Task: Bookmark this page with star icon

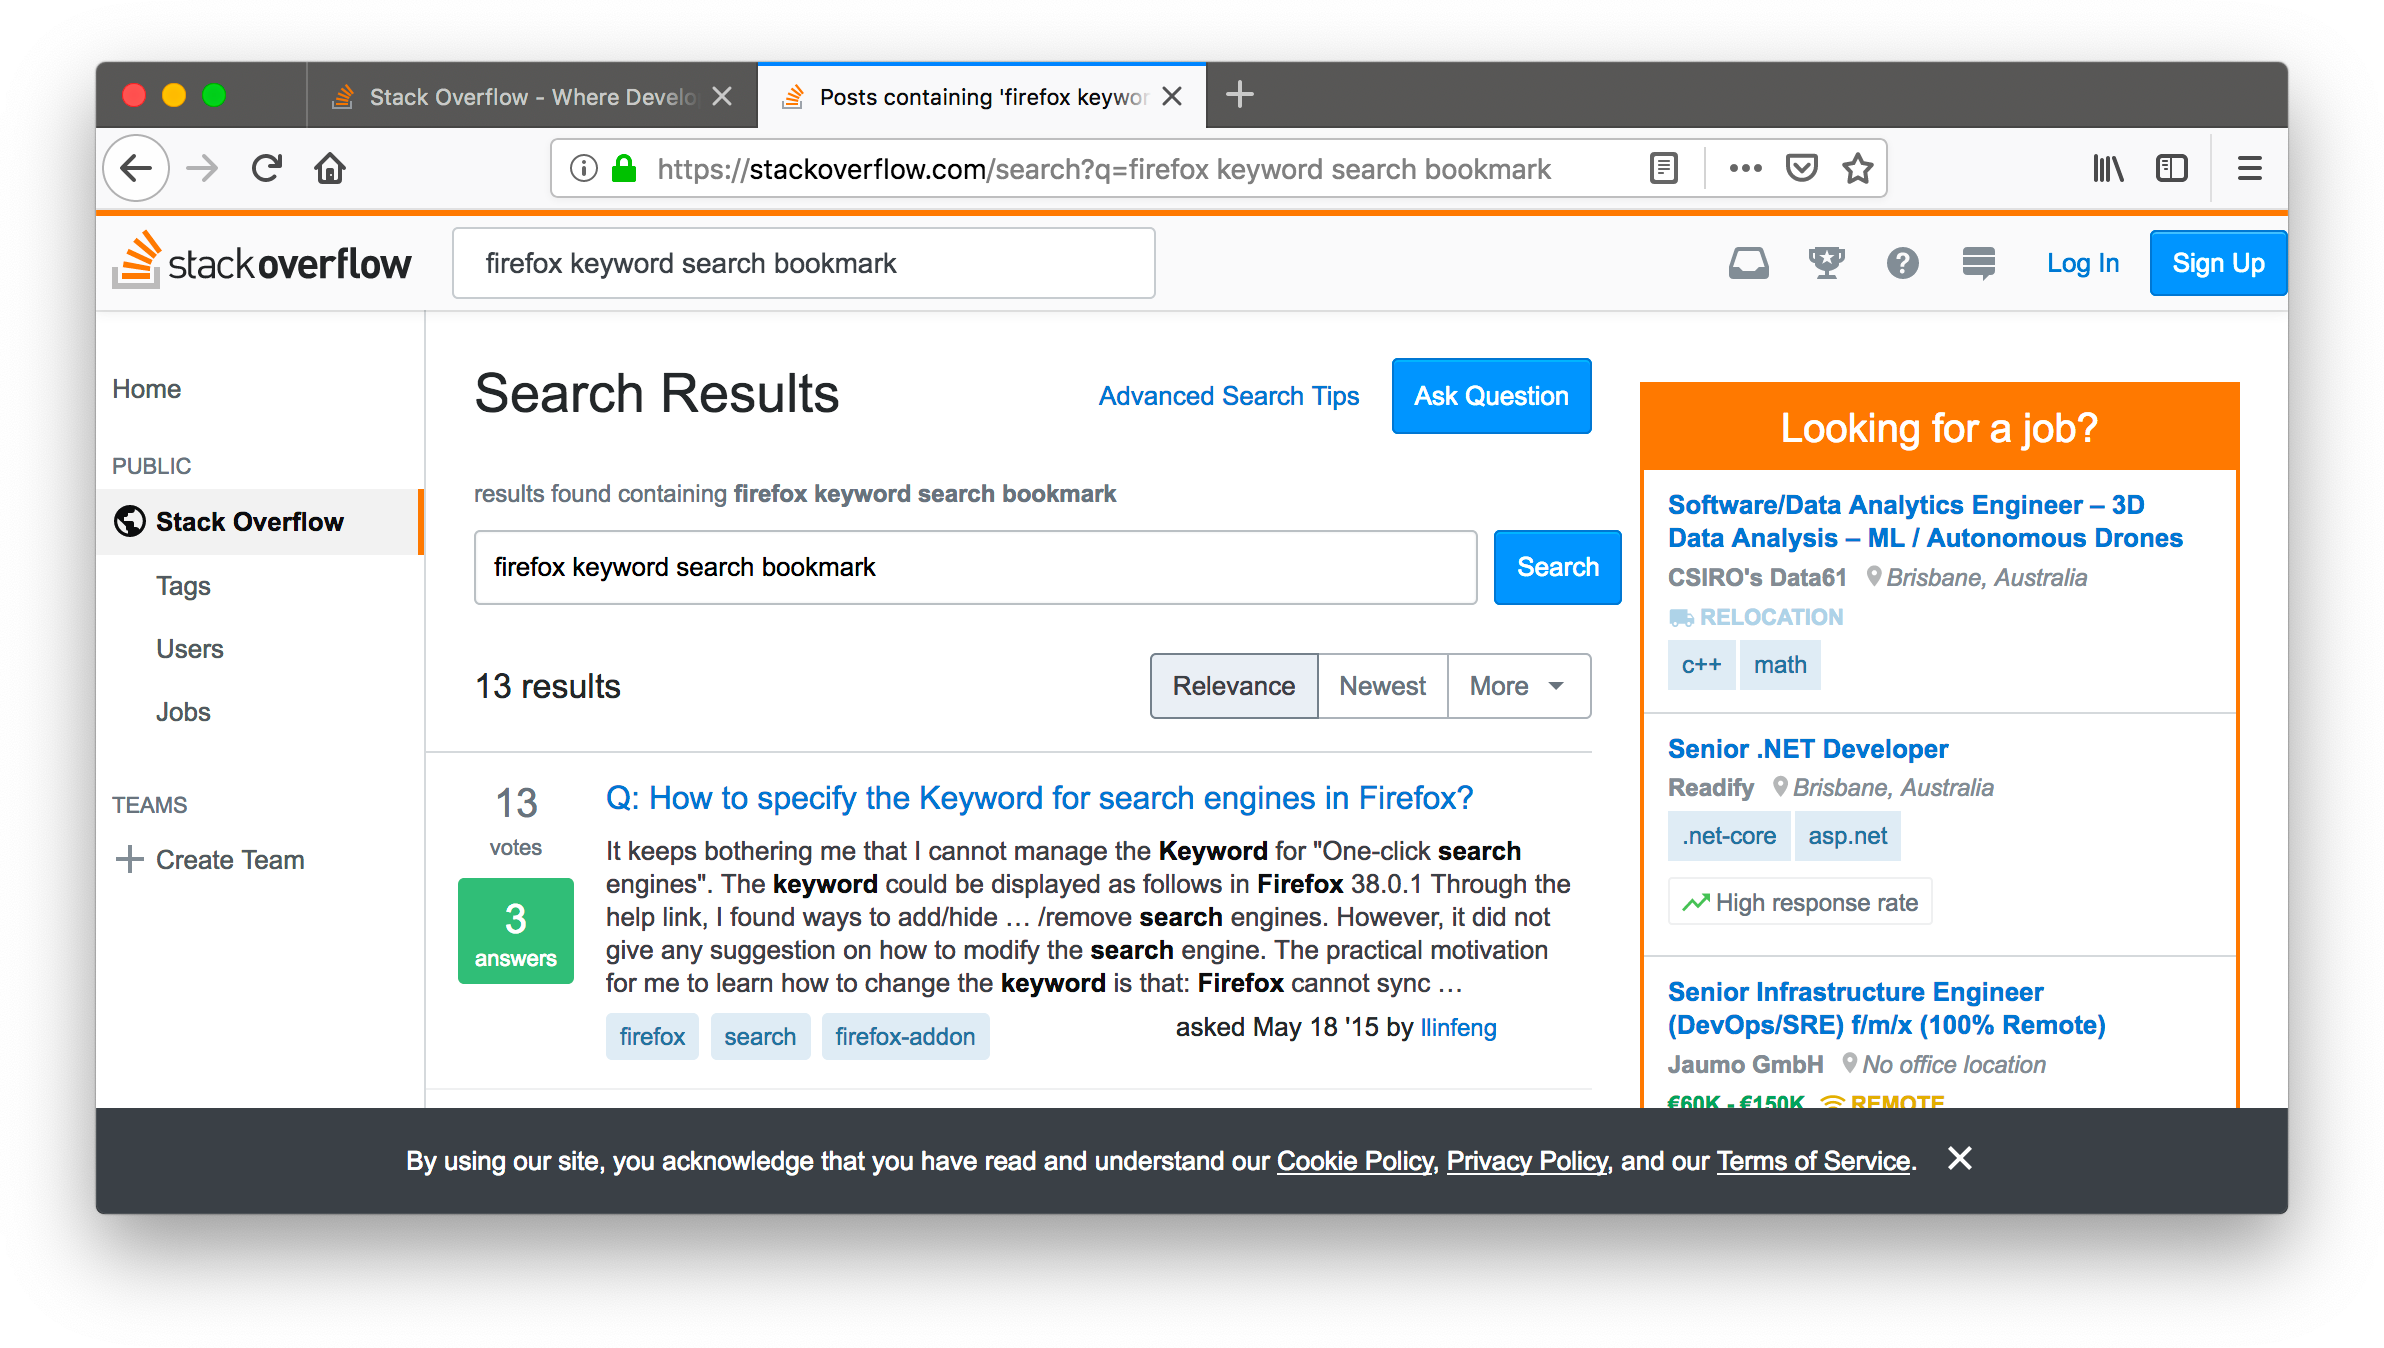Action: [1858, 168]
